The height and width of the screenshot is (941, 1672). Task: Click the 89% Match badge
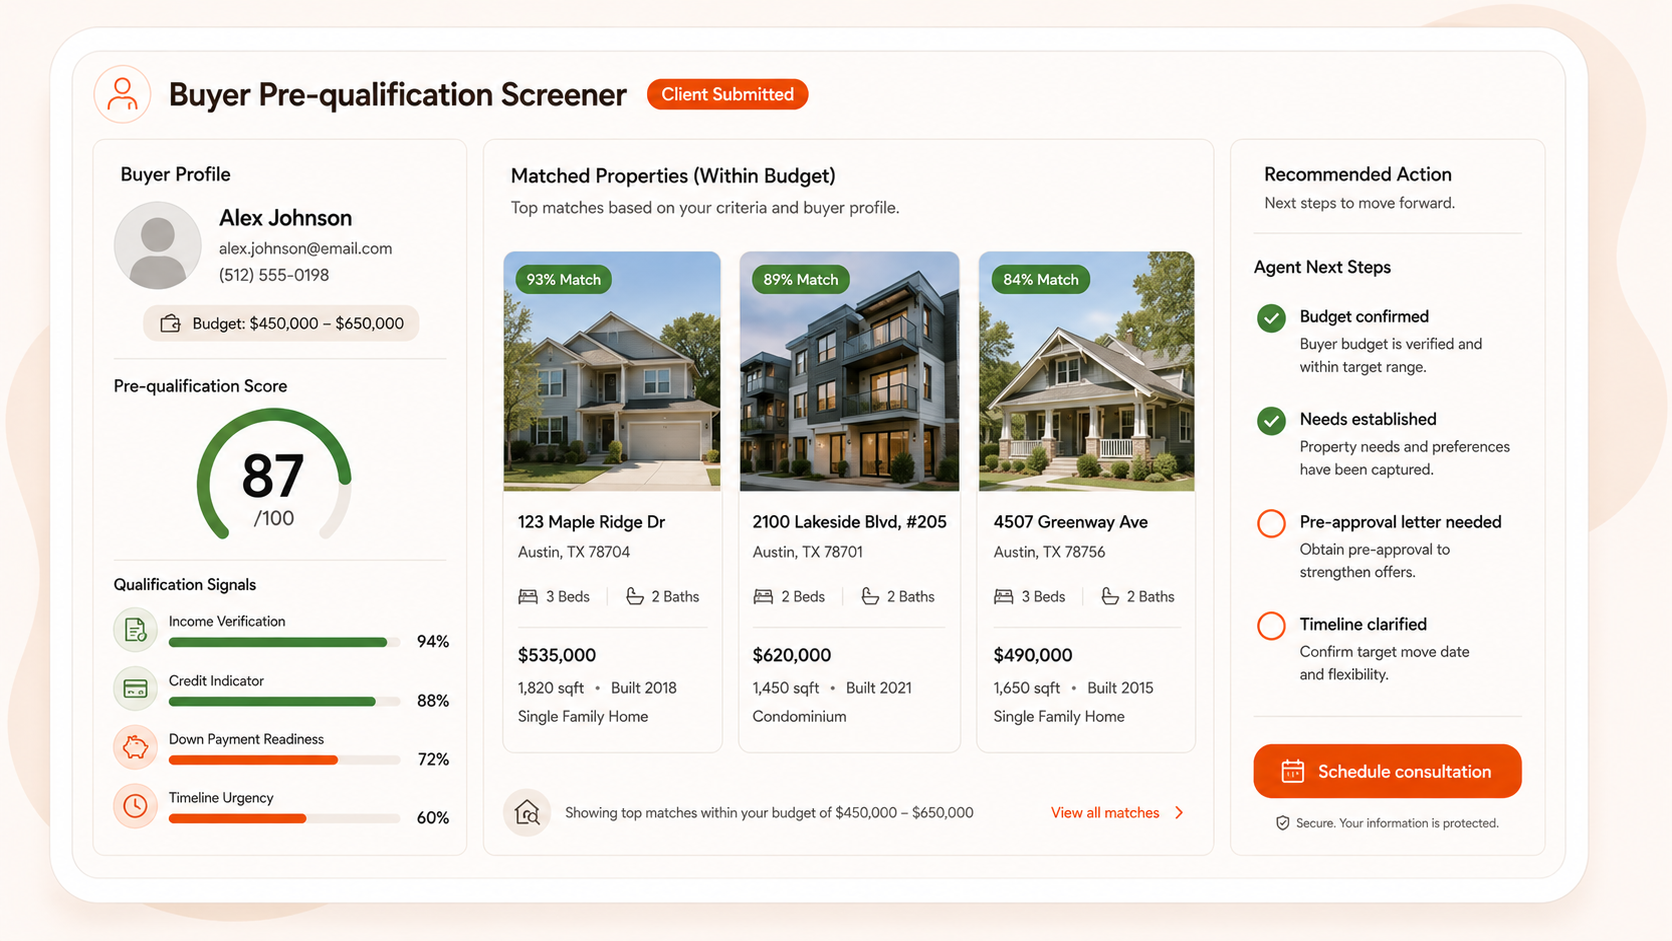click(x=800, y=279)
